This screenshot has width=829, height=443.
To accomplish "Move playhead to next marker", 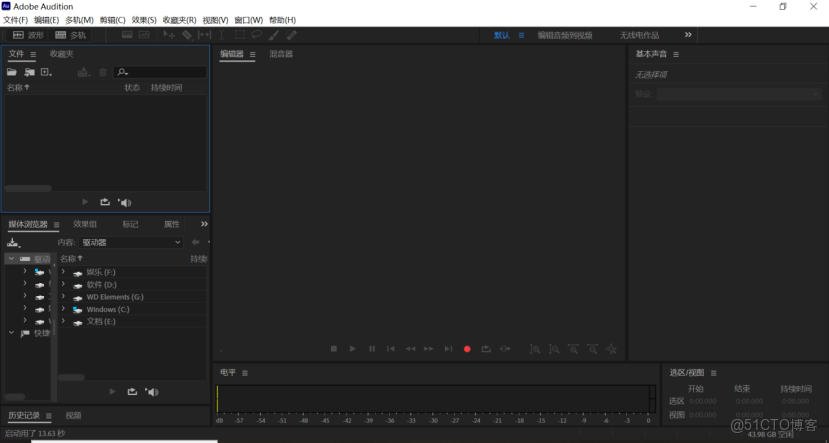I will click(x=448, y=349).
